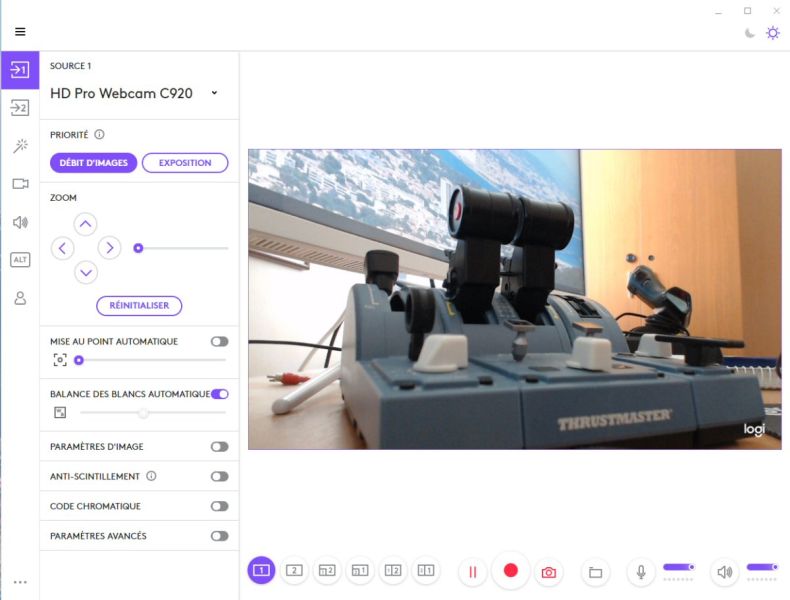Take a snapshot with the camera icon
Screen dimensions: 790x600
click(x=549, y=572)
